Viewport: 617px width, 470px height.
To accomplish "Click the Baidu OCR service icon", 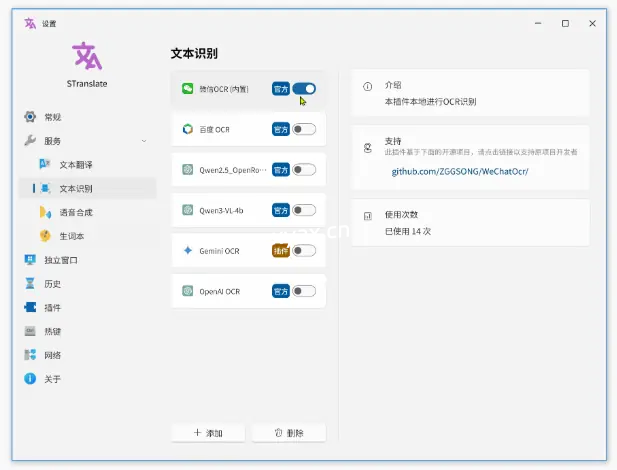I will pyautogui.click(x=187, y=129).
